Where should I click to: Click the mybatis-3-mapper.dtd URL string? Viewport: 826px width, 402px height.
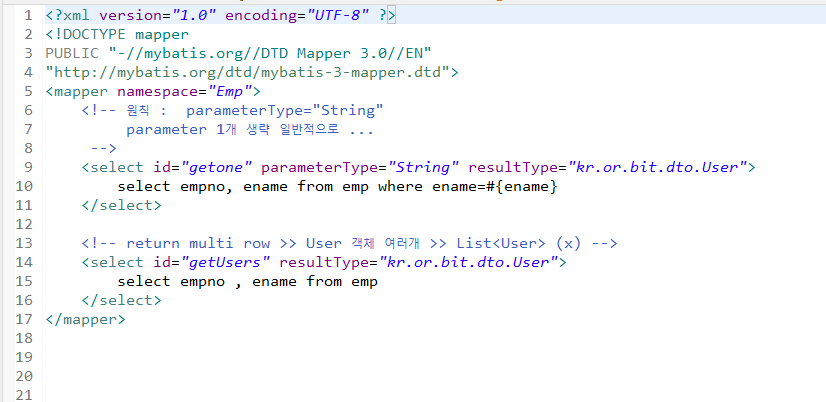coord(248,73)
